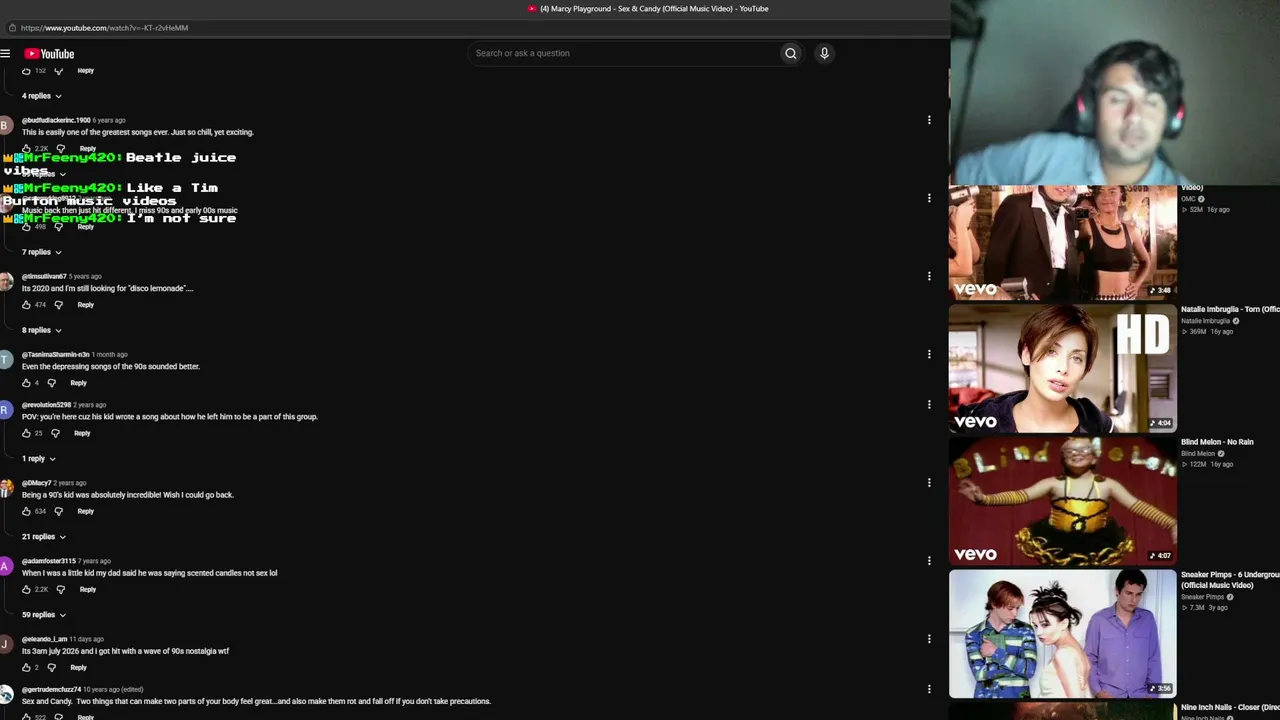Open options menu for @TasnimaSharmin-n3n's comment
Image resolution: width=1280 pixels, height=720 pixels.
click(929, 354)
